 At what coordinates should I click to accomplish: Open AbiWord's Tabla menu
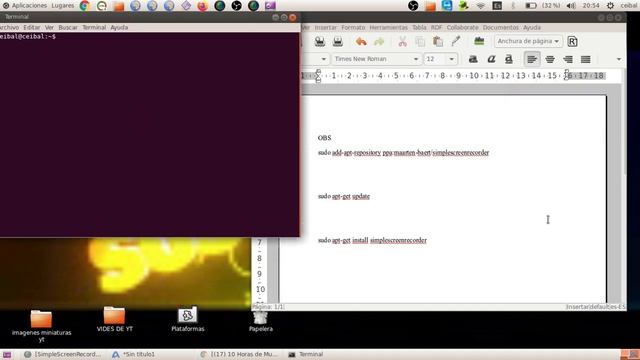[x=419, y=27]
